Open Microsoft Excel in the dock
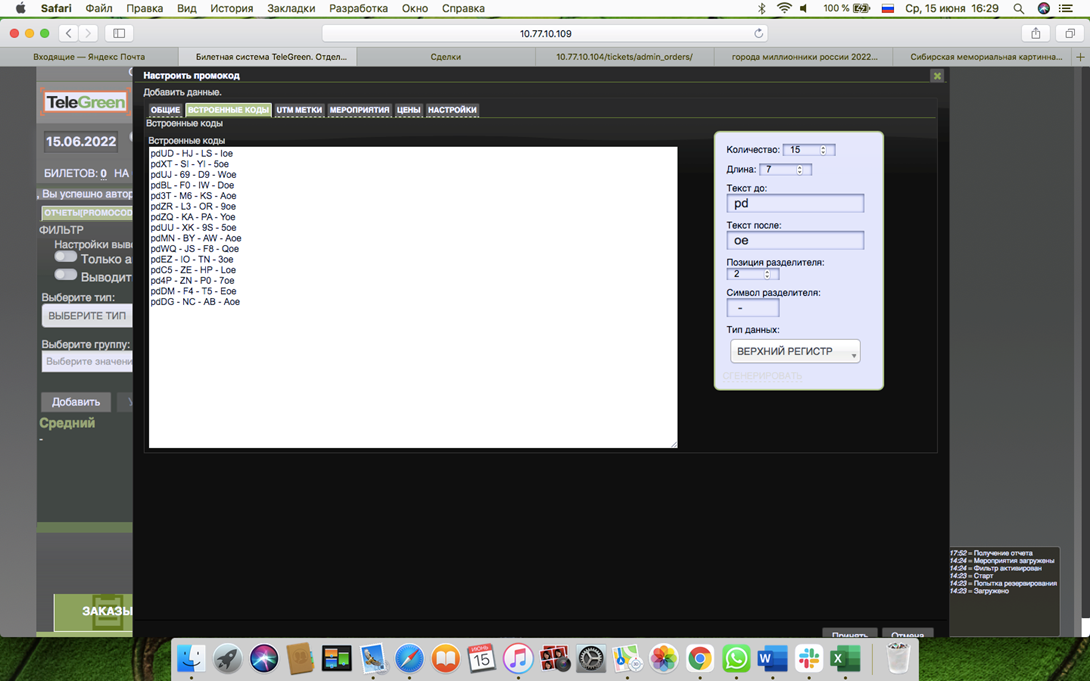The image size is (1090, 681). pyautogui.click(x=845, y=658)
